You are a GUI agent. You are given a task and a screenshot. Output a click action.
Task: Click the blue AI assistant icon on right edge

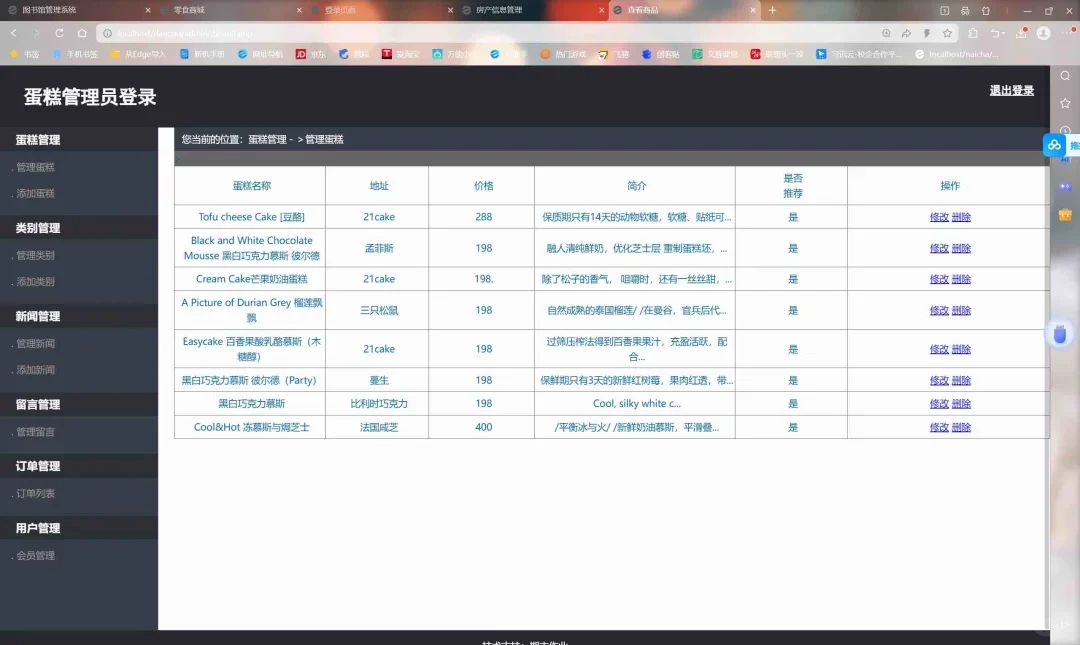point(1054,145)
